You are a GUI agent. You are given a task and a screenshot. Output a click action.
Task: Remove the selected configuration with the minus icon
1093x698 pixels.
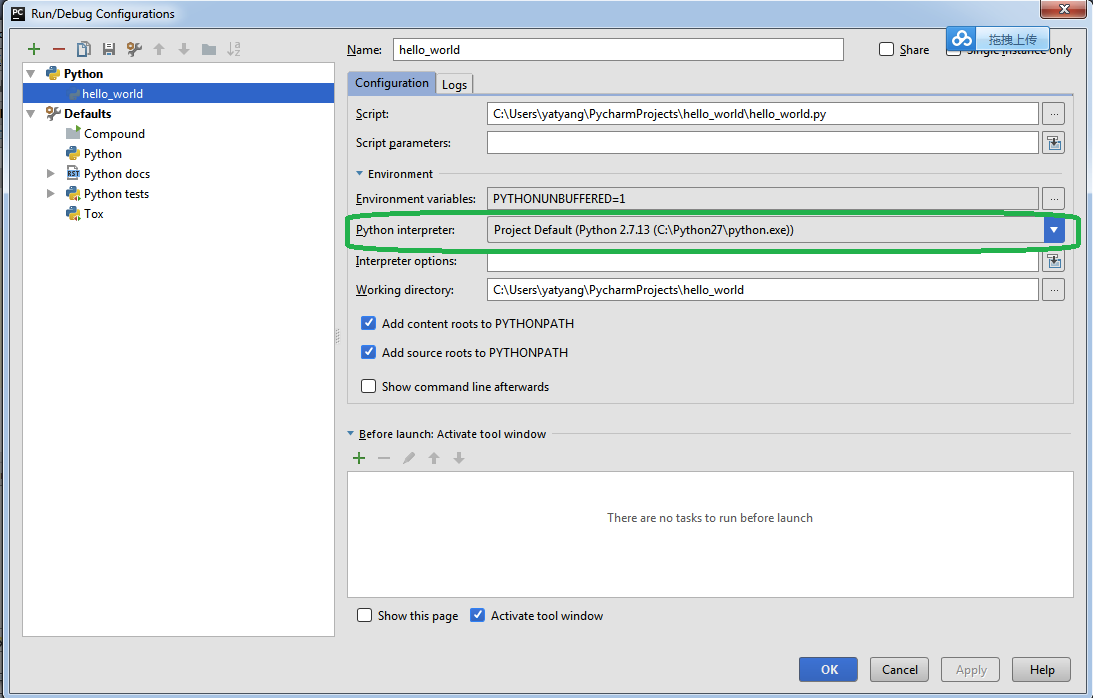(59, 49)
